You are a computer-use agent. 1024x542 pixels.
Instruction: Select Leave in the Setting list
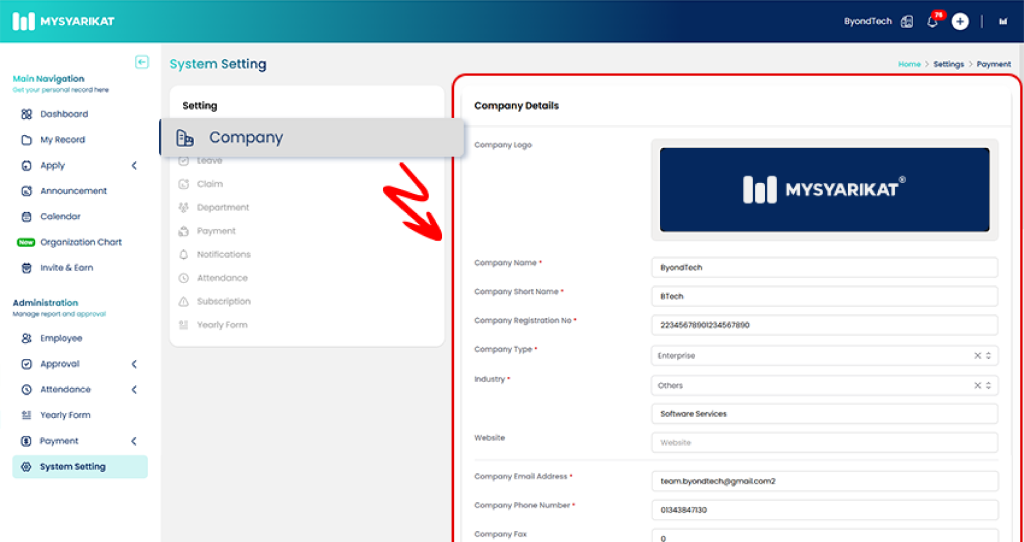(210, 161)
